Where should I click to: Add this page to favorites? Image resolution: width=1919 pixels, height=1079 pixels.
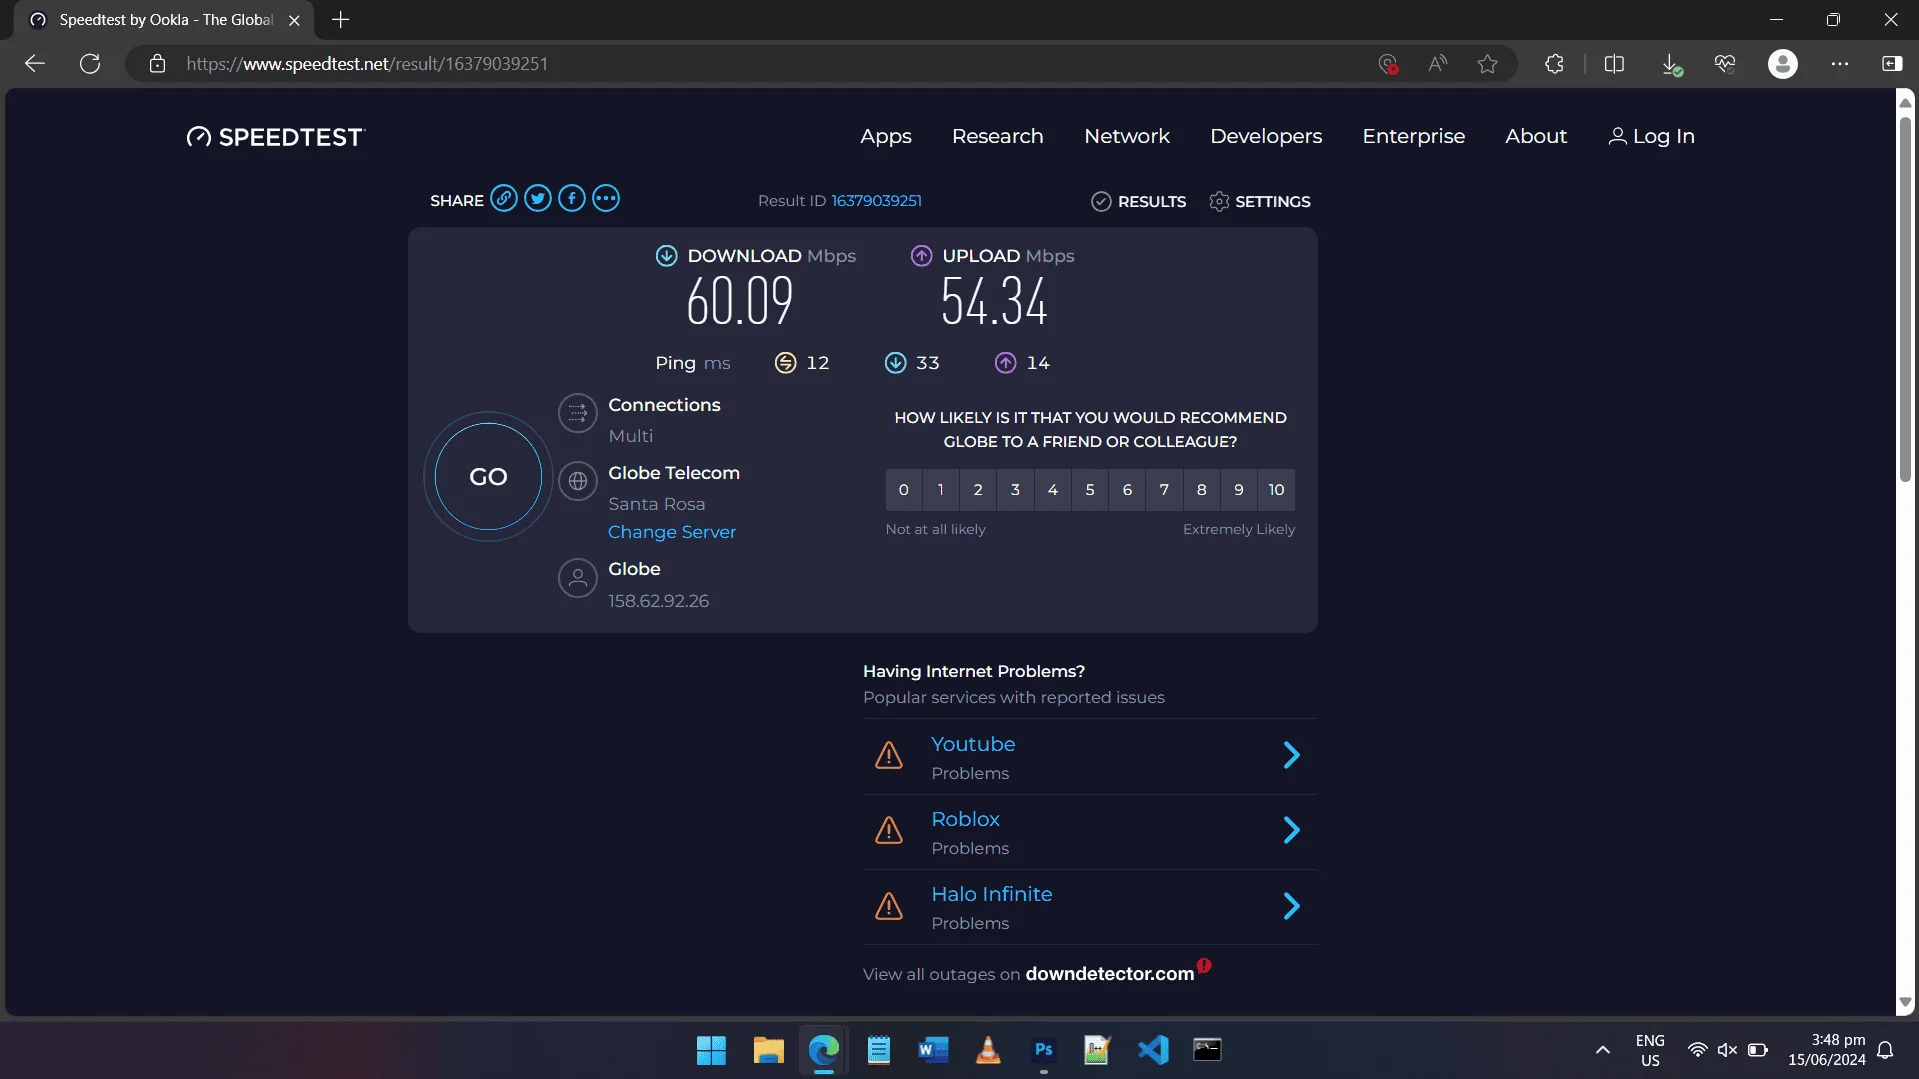(1488, 64)
